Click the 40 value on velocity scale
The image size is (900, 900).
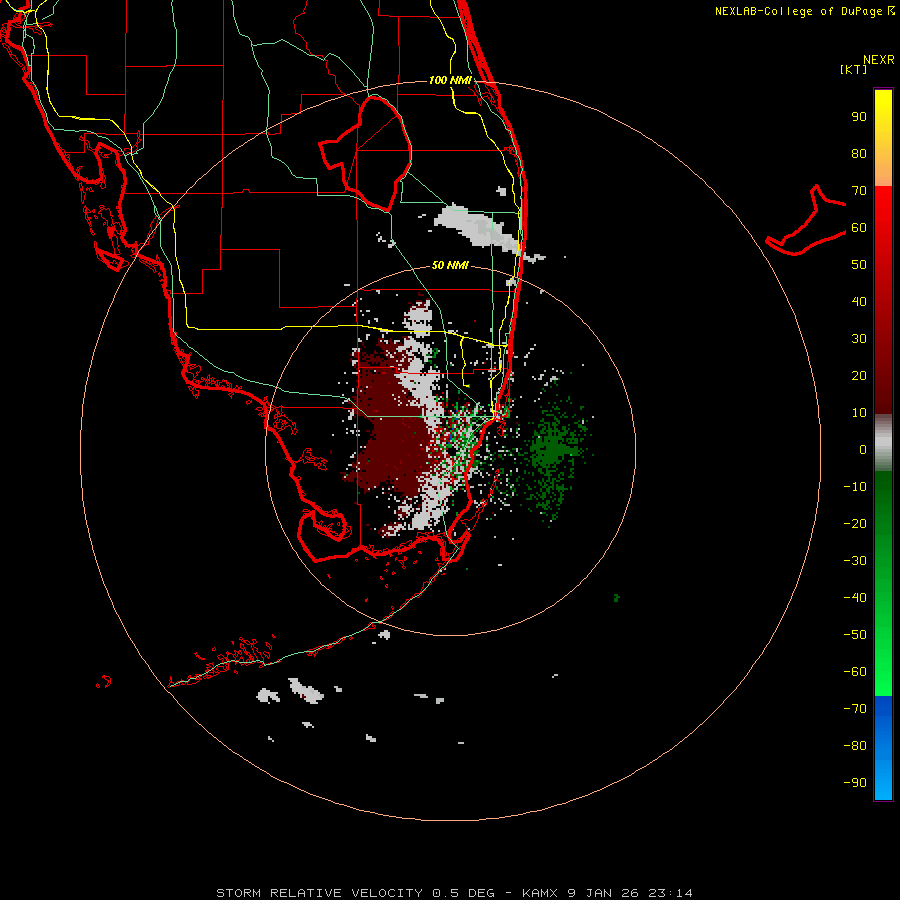point(859,302)
